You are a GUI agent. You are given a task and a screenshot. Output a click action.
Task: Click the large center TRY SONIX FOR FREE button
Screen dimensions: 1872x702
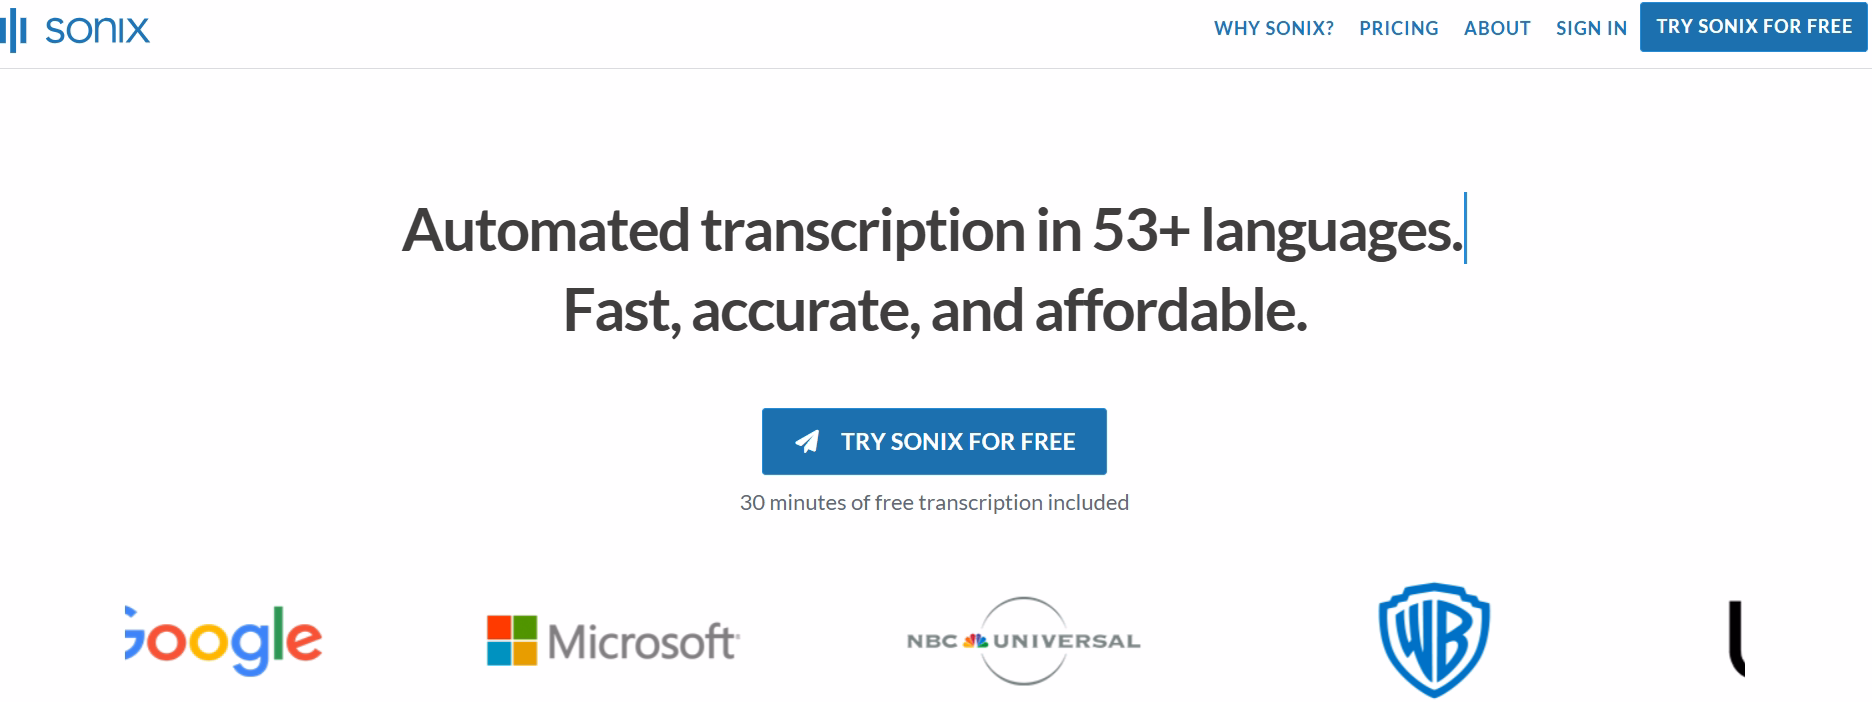[934, 441]
